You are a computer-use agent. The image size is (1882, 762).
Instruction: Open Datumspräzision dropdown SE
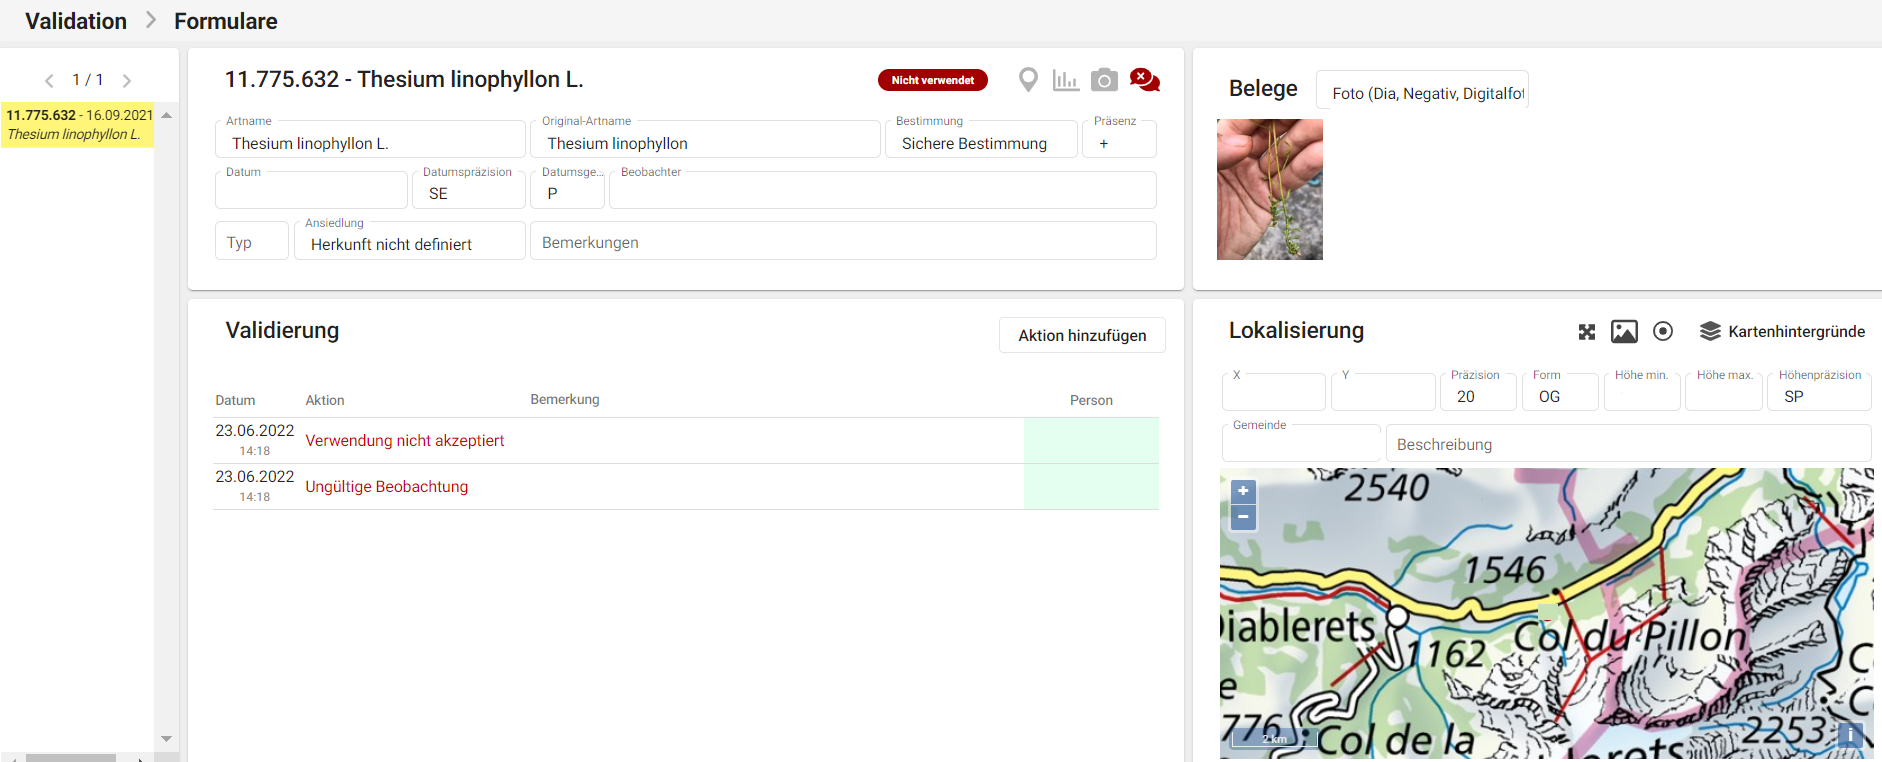(x=468, y=190)
